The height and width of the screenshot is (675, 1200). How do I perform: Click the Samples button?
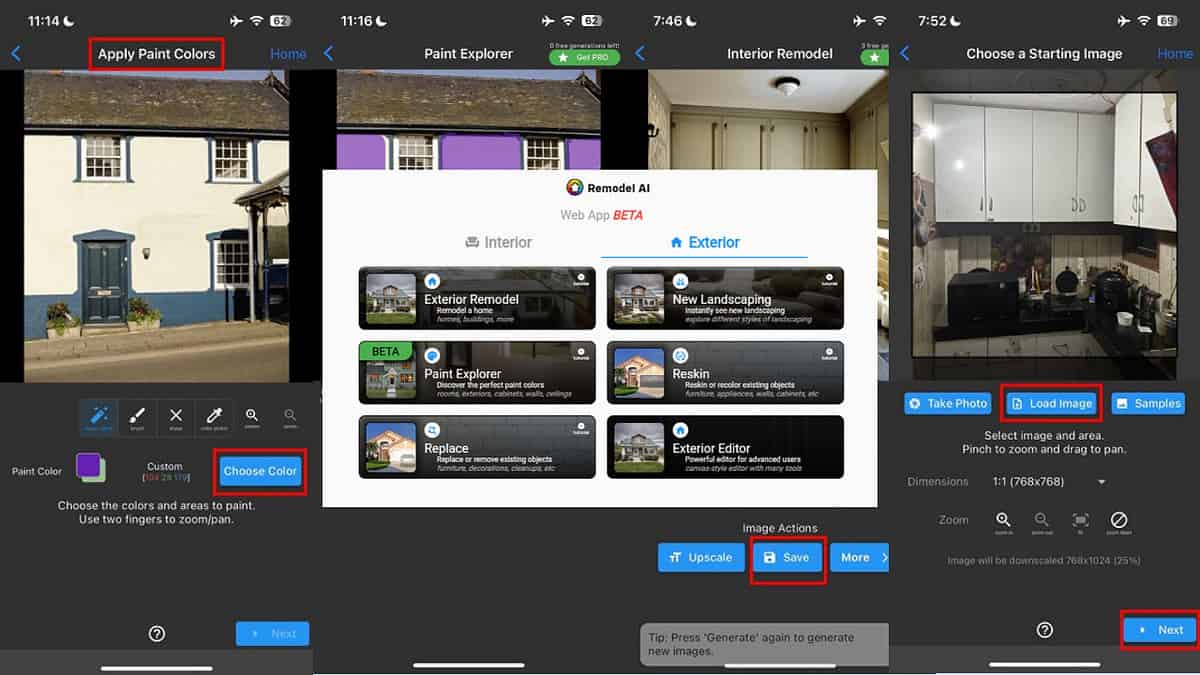coord(1148,403)
